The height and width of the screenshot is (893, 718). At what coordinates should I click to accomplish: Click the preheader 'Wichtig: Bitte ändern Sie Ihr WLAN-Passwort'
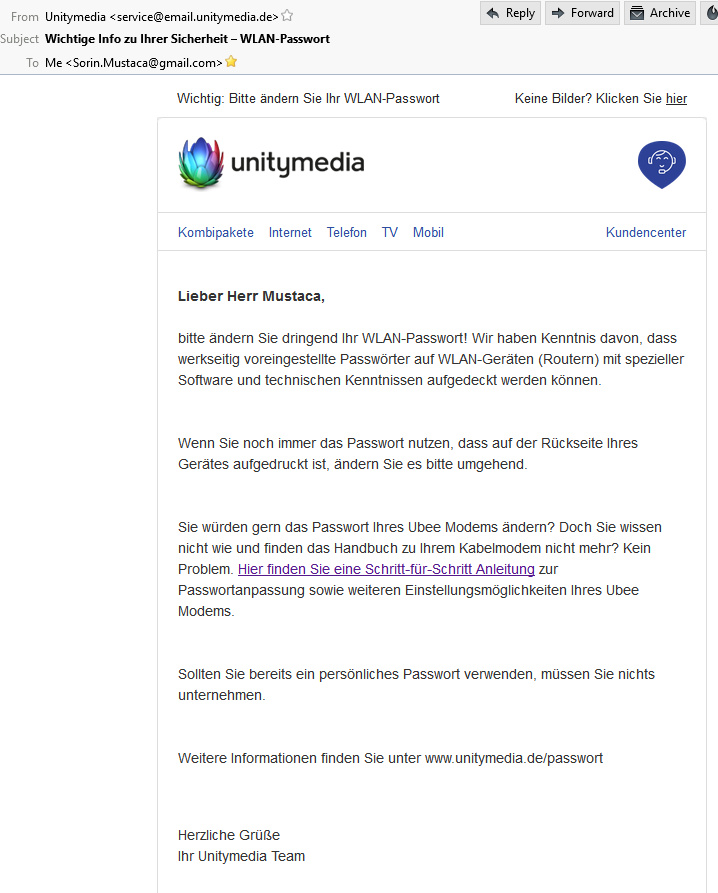click(x=308, y=99)
